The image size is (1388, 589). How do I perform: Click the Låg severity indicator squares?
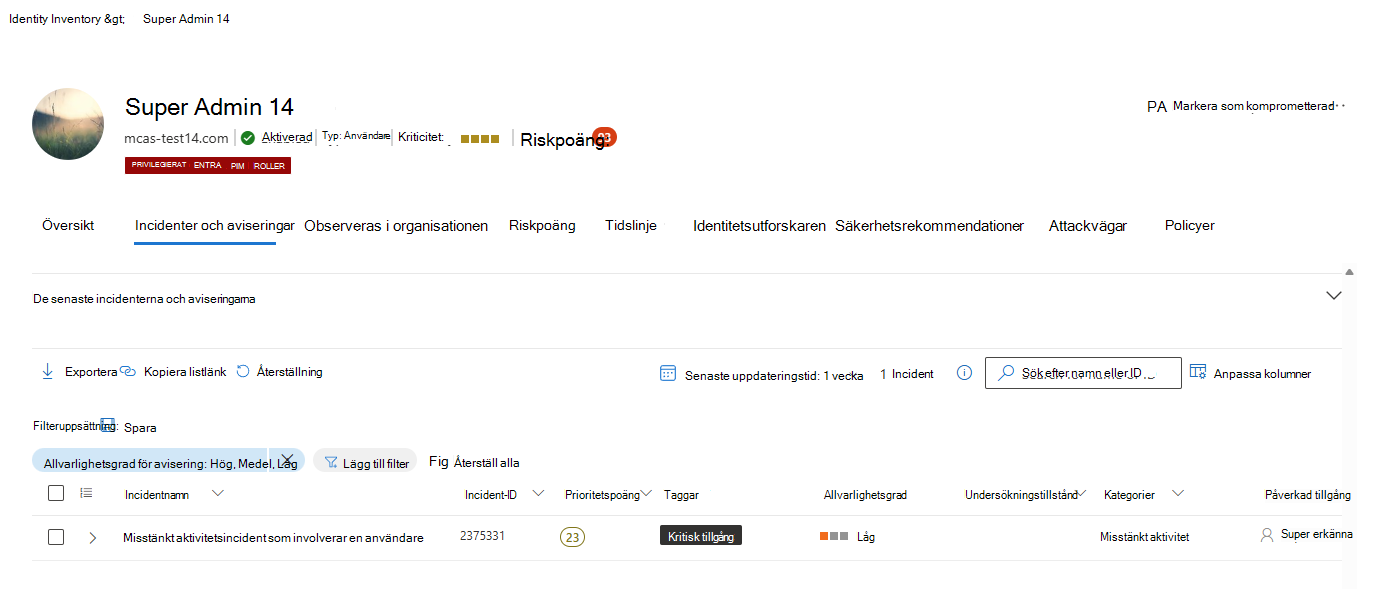832,536
